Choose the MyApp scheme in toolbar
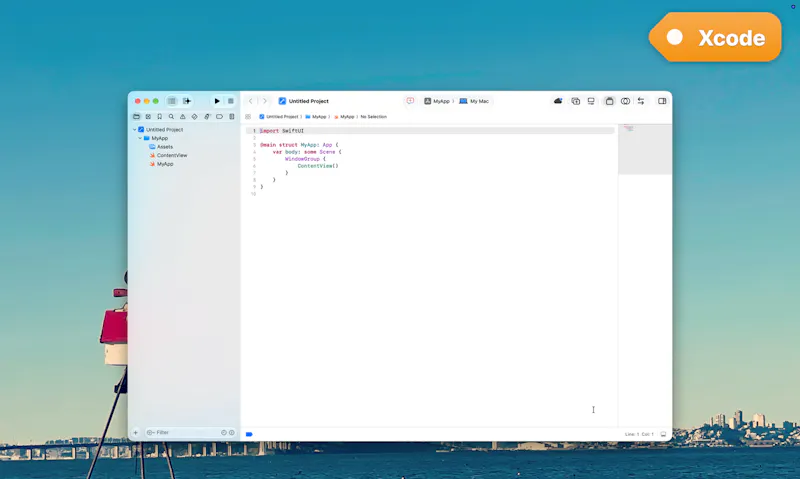Image resolution: width=800 pixels, height=479 pixels. [x=437, y=101]
